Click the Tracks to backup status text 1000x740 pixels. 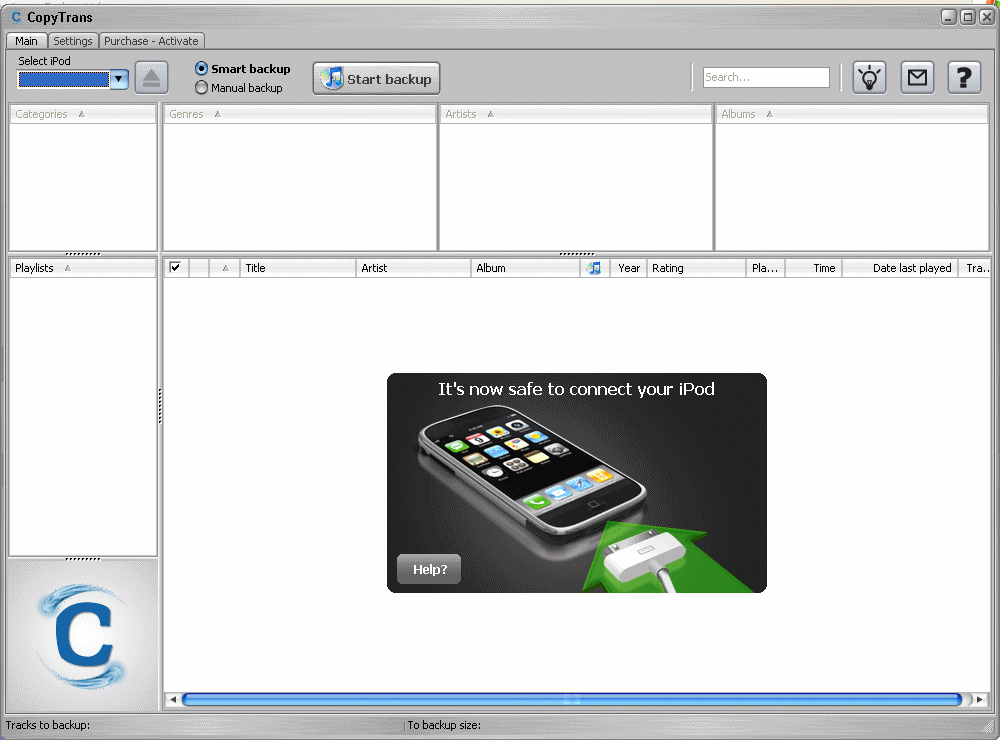pos(48,725)
